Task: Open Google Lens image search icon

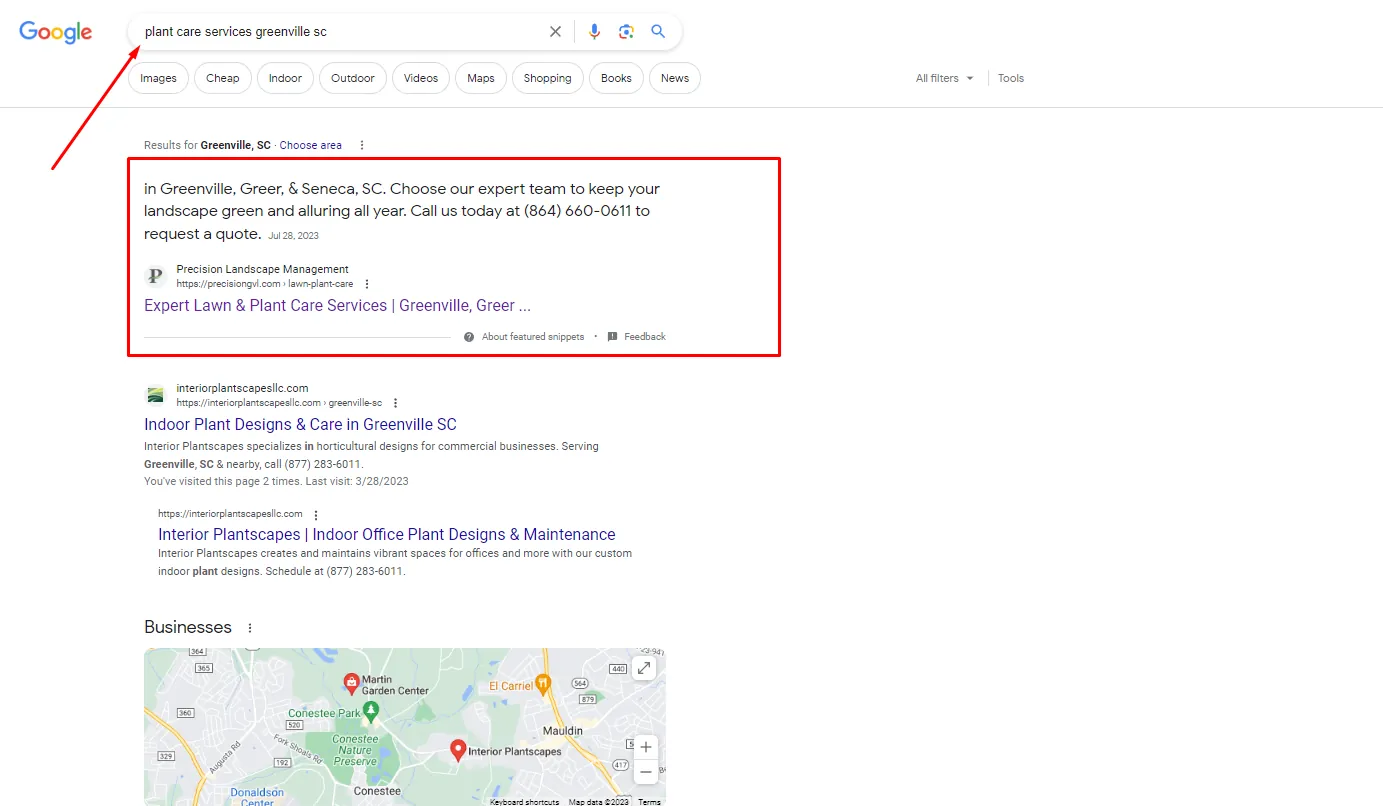Action: pos(626,32)
